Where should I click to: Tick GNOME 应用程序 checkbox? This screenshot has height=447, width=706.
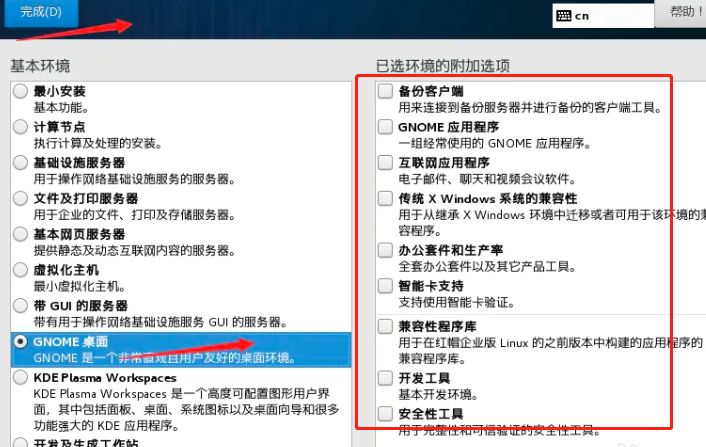tap(385, 127)
